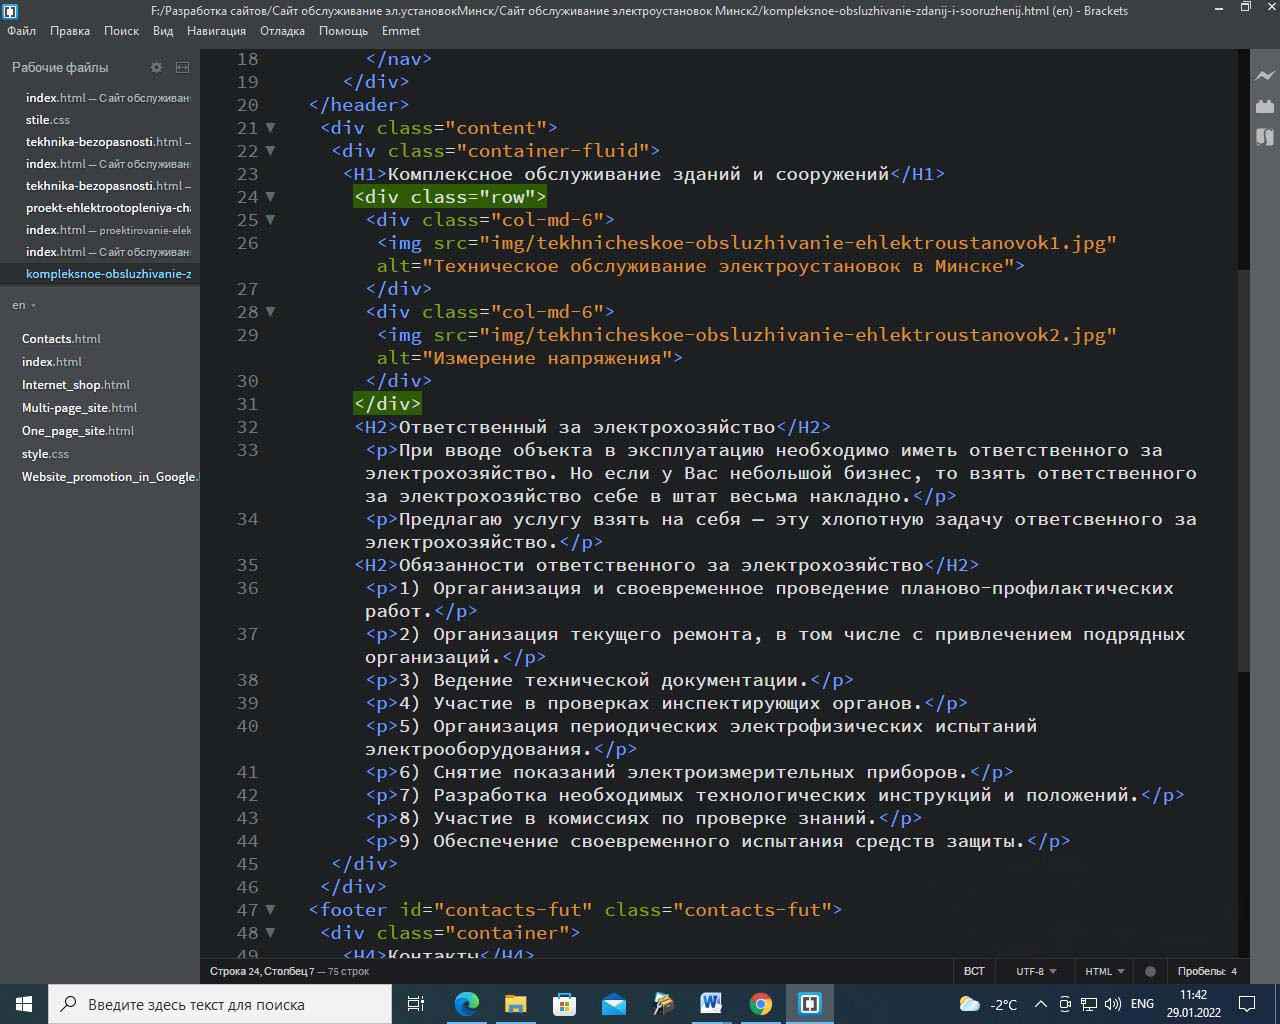Viewport: 1280px width, 1024px height.
Task: Click the linting status circle in the status bar
Action: 1150,971
